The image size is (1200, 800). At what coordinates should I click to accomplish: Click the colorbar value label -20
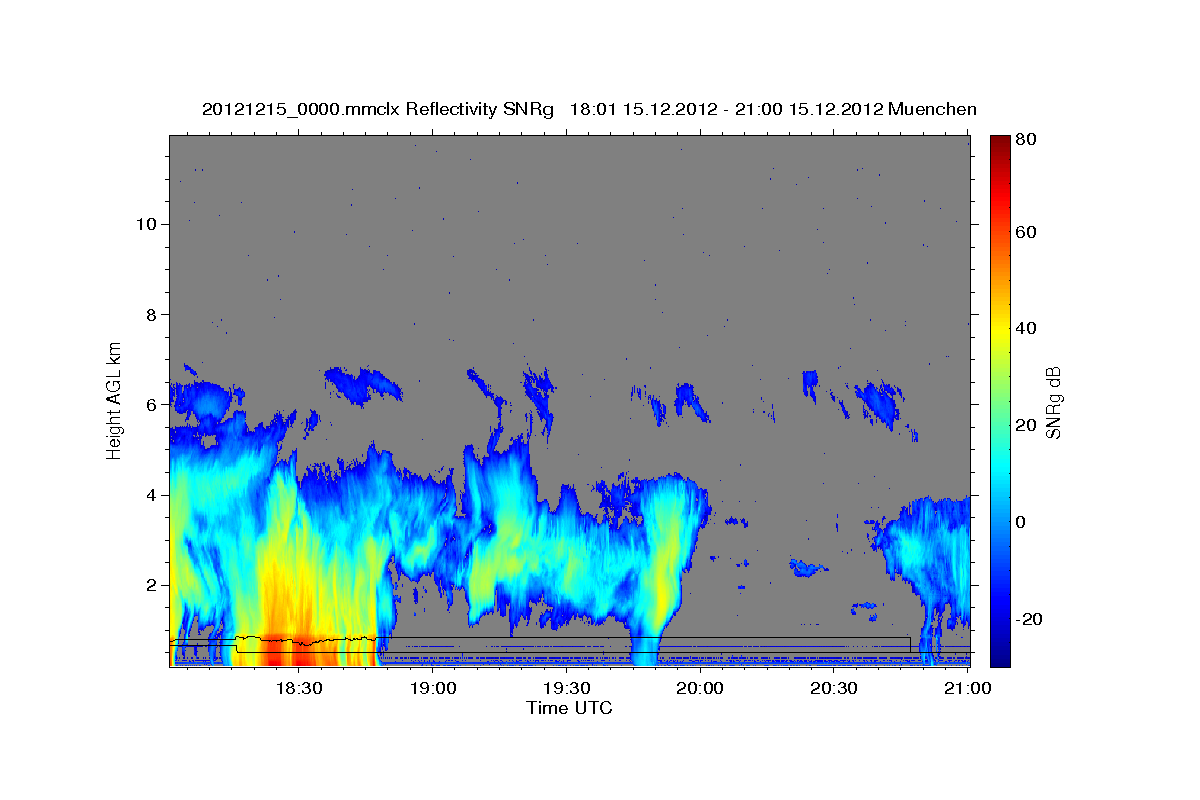[1027, 619]
